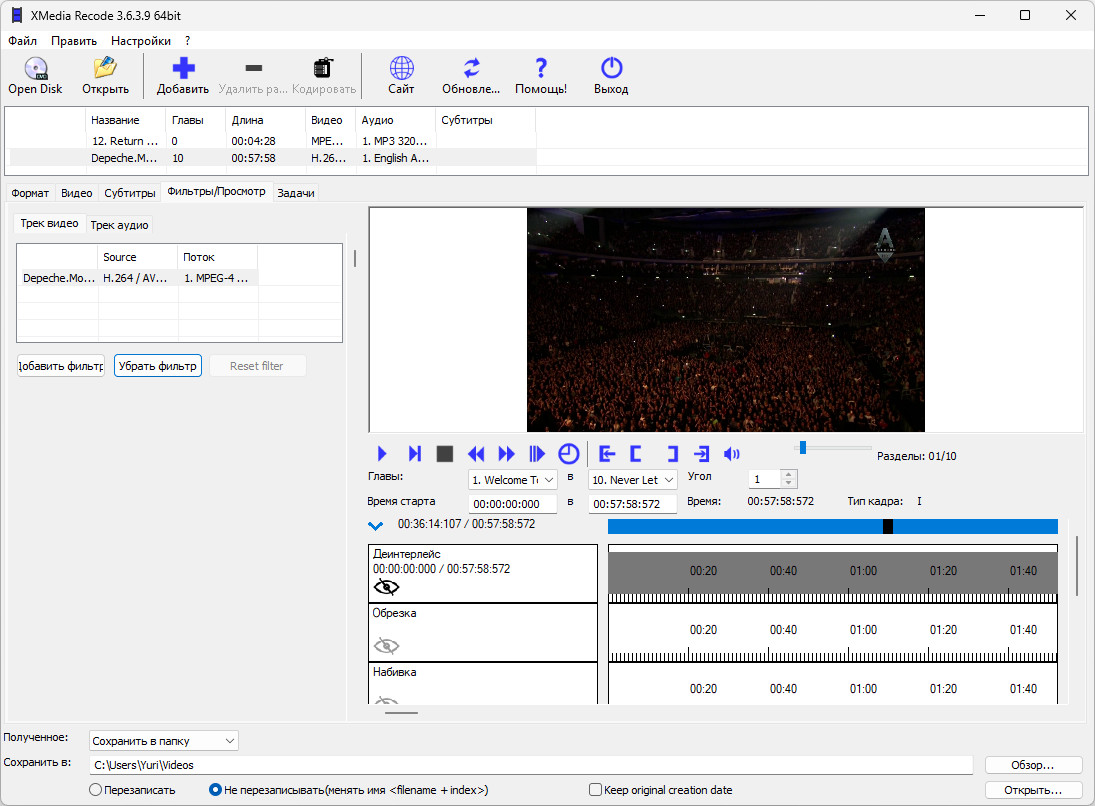Open Помощь! question mark icon
The height and width of the screenshot is (806, 1095).
pos(541,68)
